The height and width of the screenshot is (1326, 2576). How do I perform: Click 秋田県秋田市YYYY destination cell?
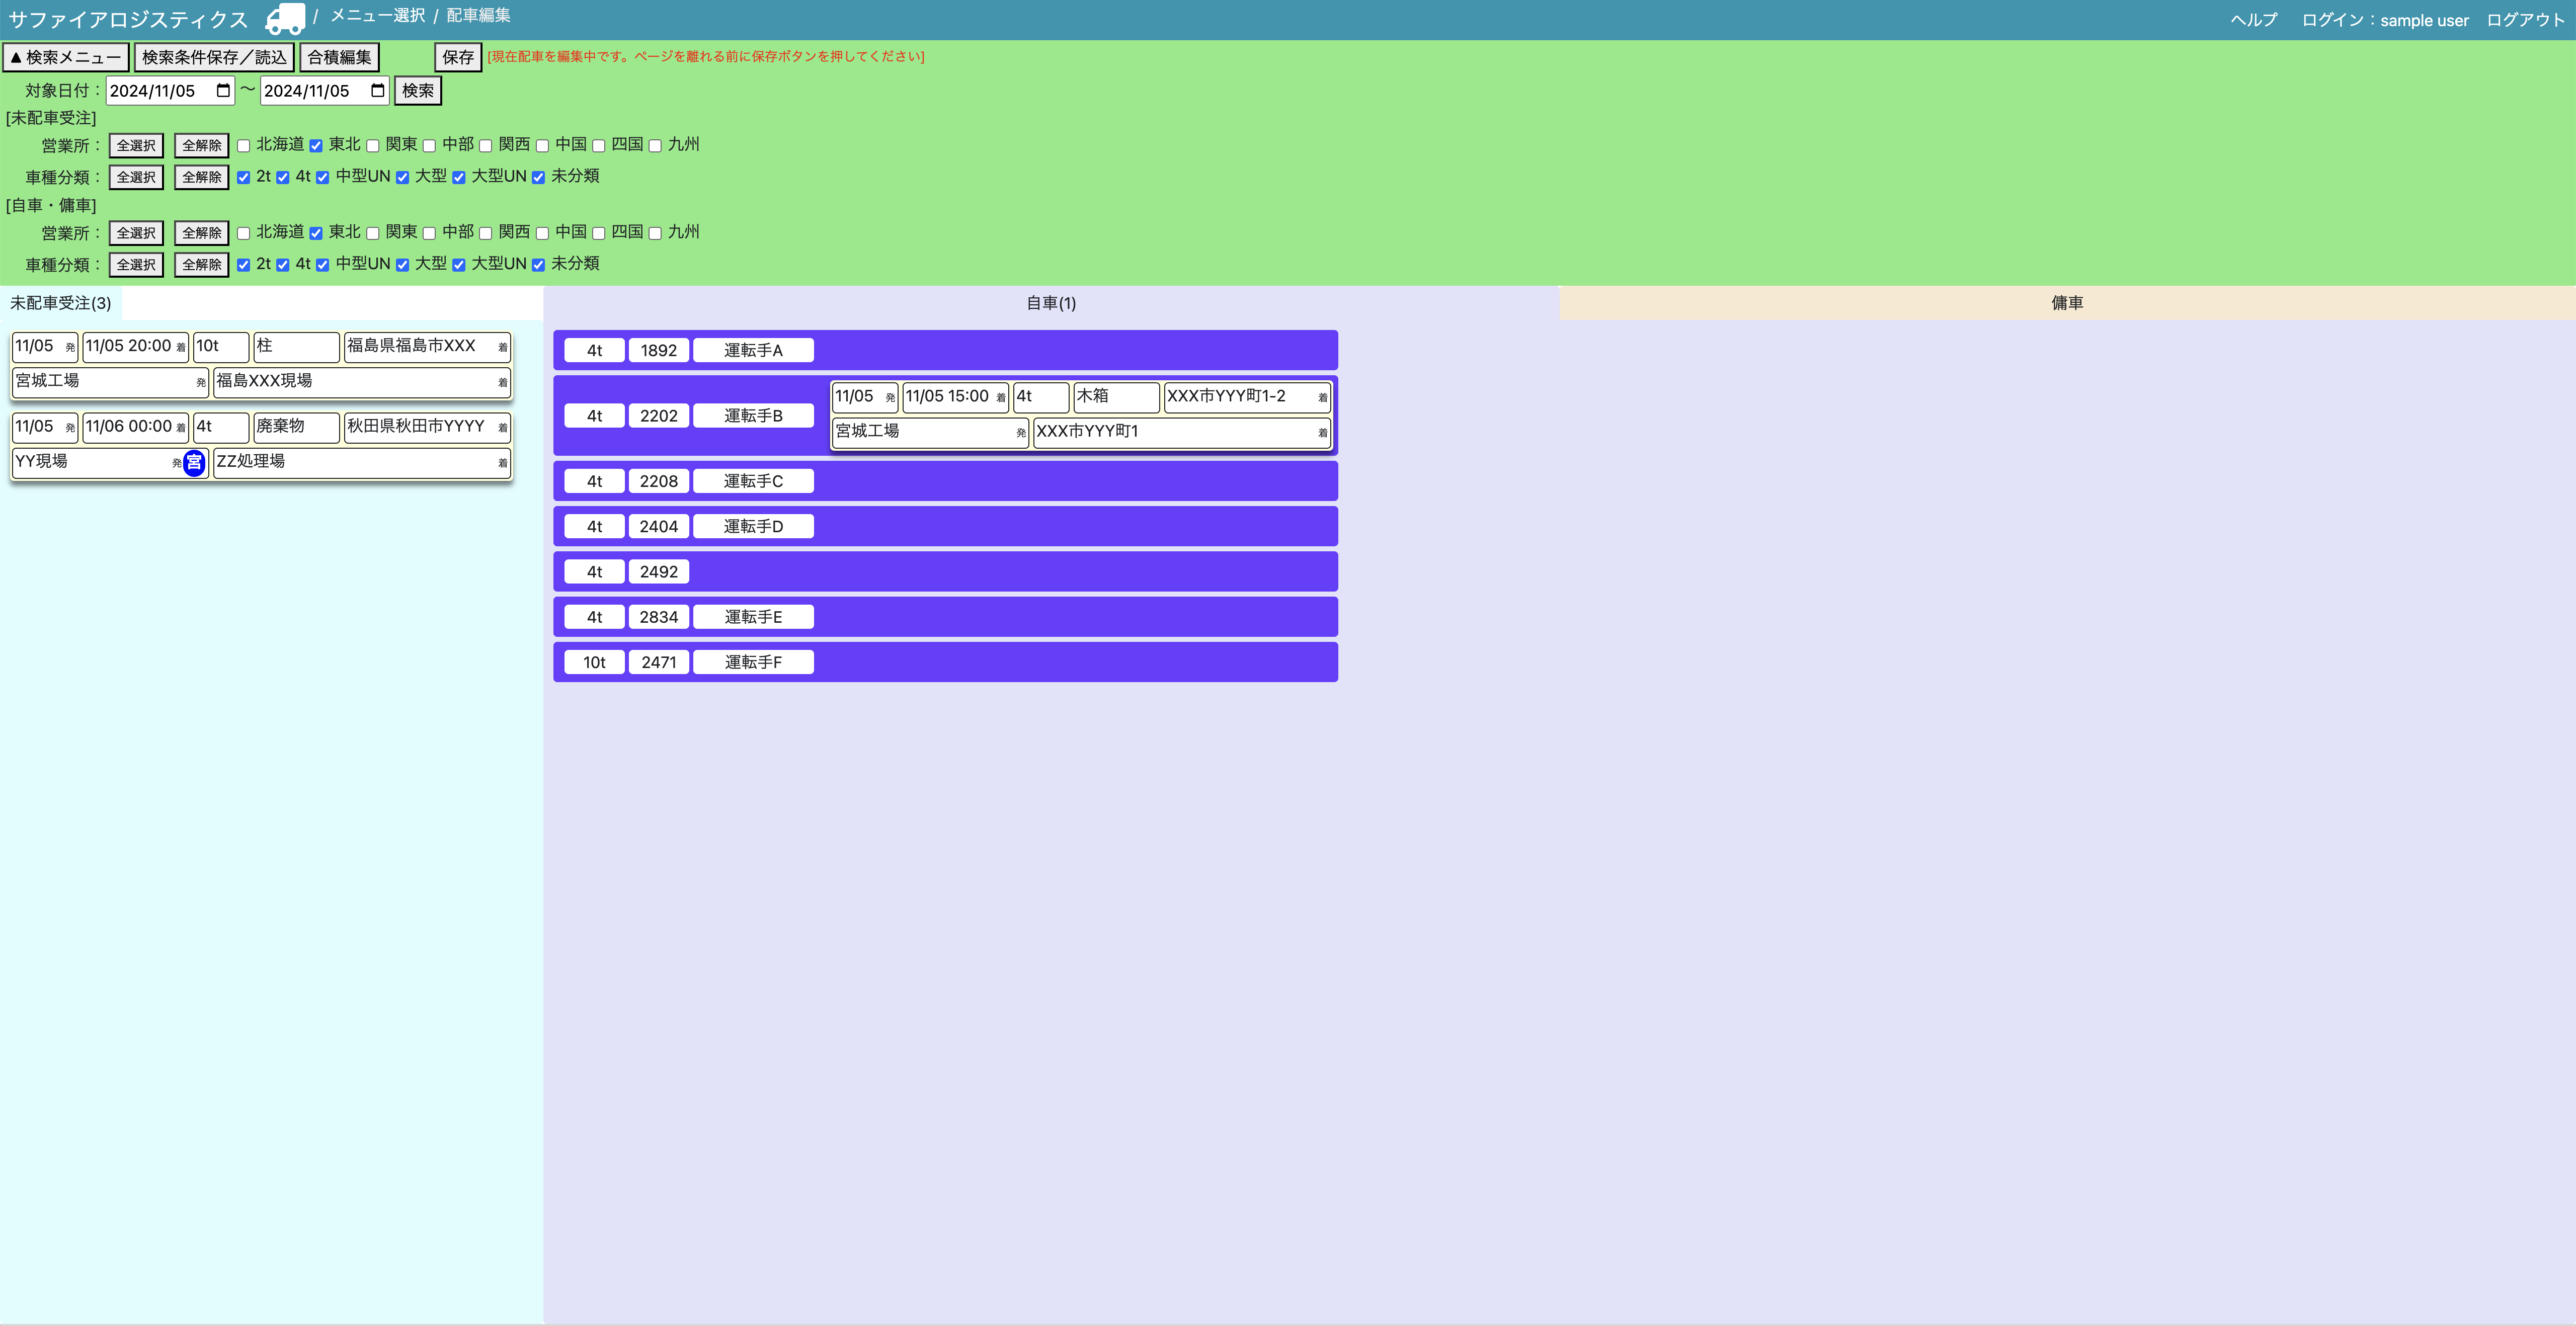coord(427,427)
